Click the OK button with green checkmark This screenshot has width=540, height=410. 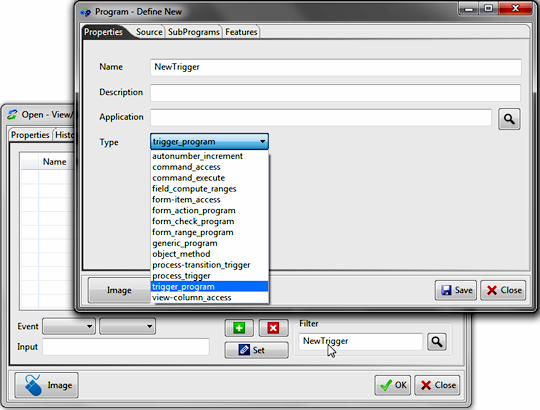[x=393, y=385]
